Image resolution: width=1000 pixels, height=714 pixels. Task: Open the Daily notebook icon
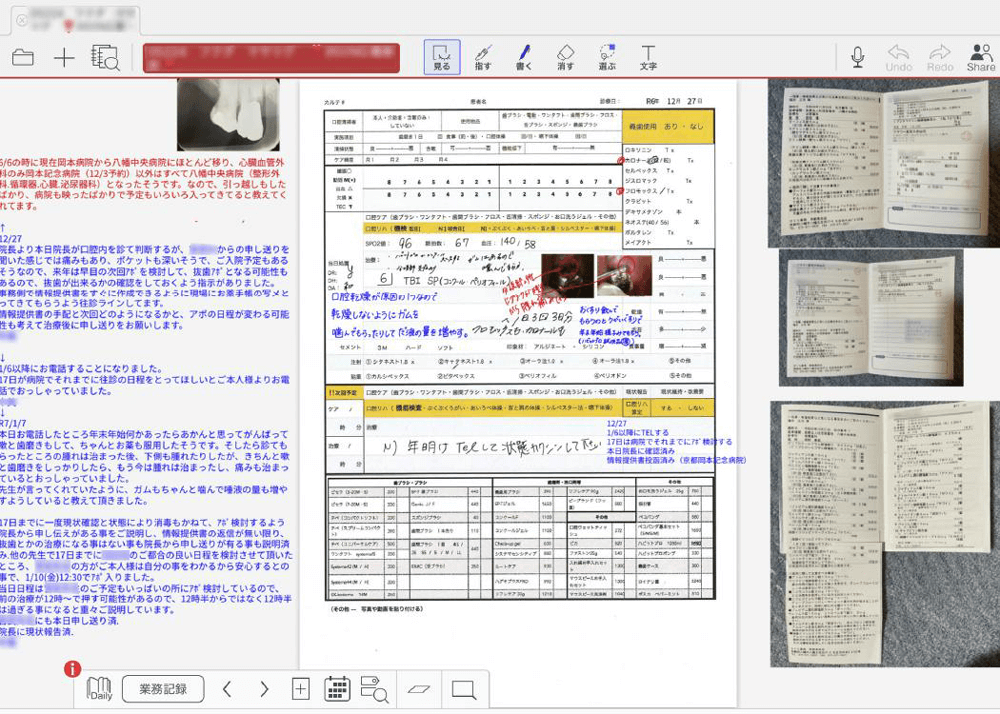(100, 689)
